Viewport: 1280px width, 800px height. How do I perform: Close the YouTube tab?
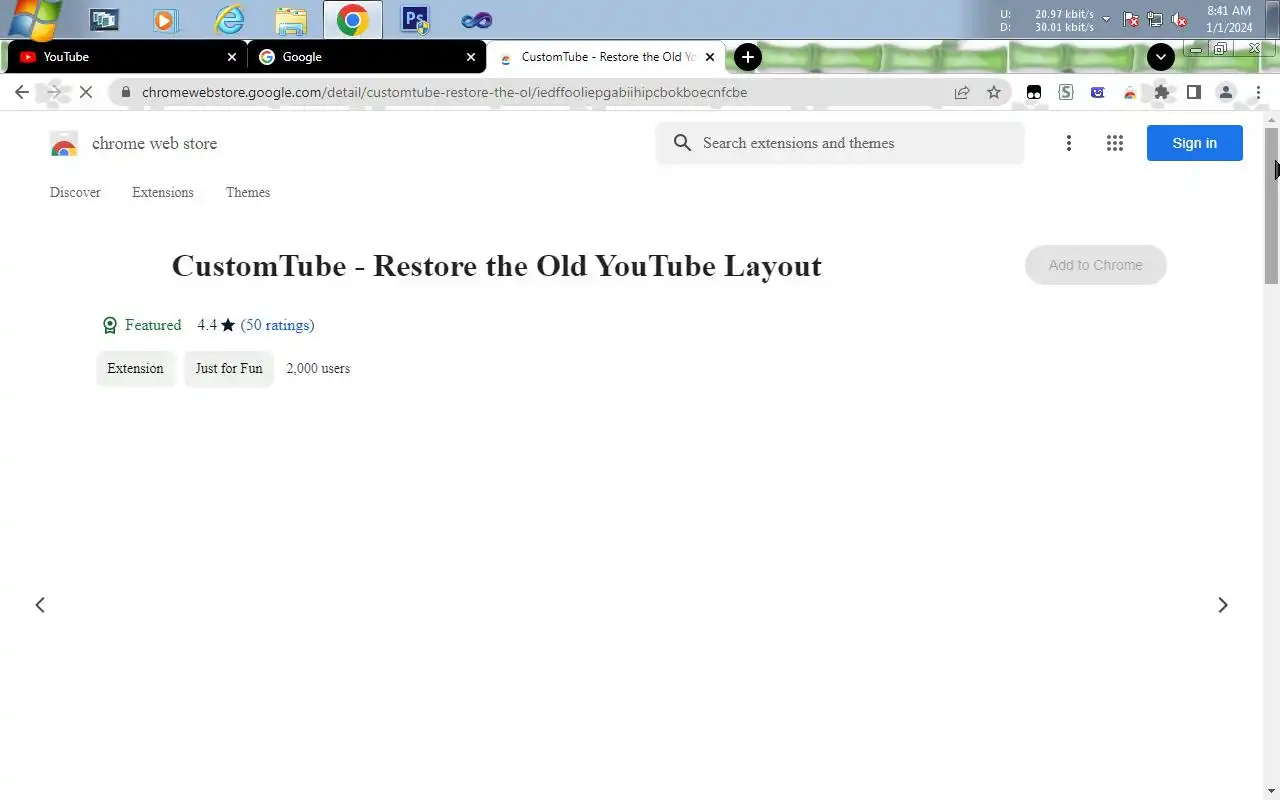click(x=232, y=57)
